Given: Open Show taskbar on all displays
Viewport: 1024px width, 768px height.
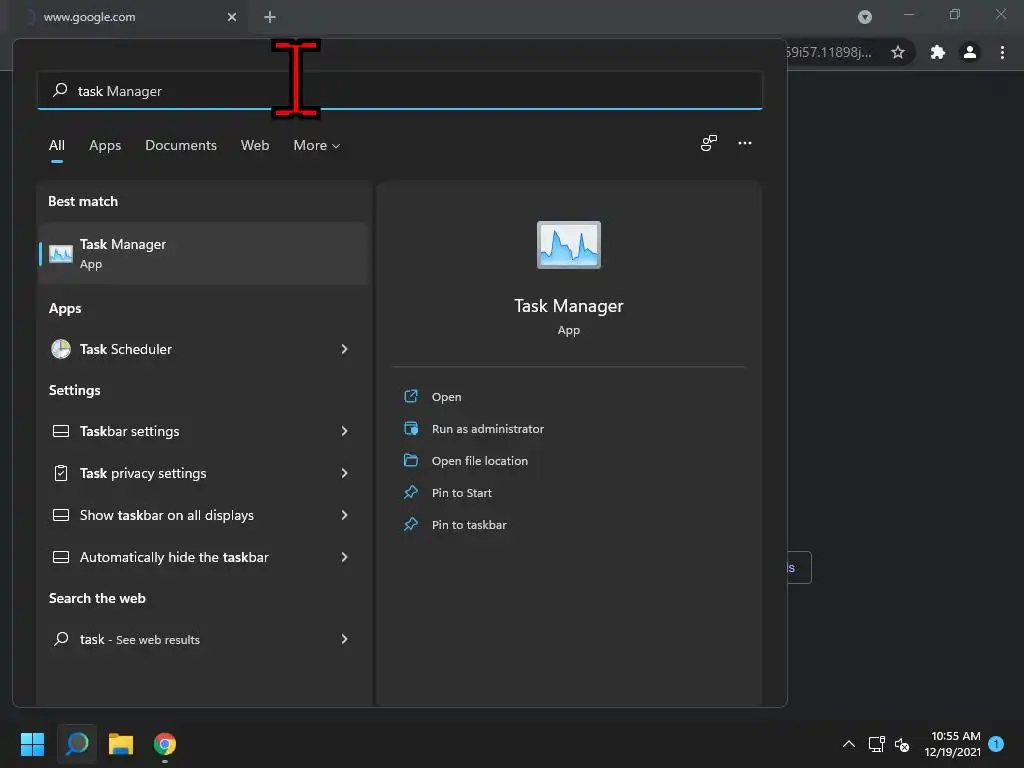Looking at the screenshot, I should coord(203,515).
